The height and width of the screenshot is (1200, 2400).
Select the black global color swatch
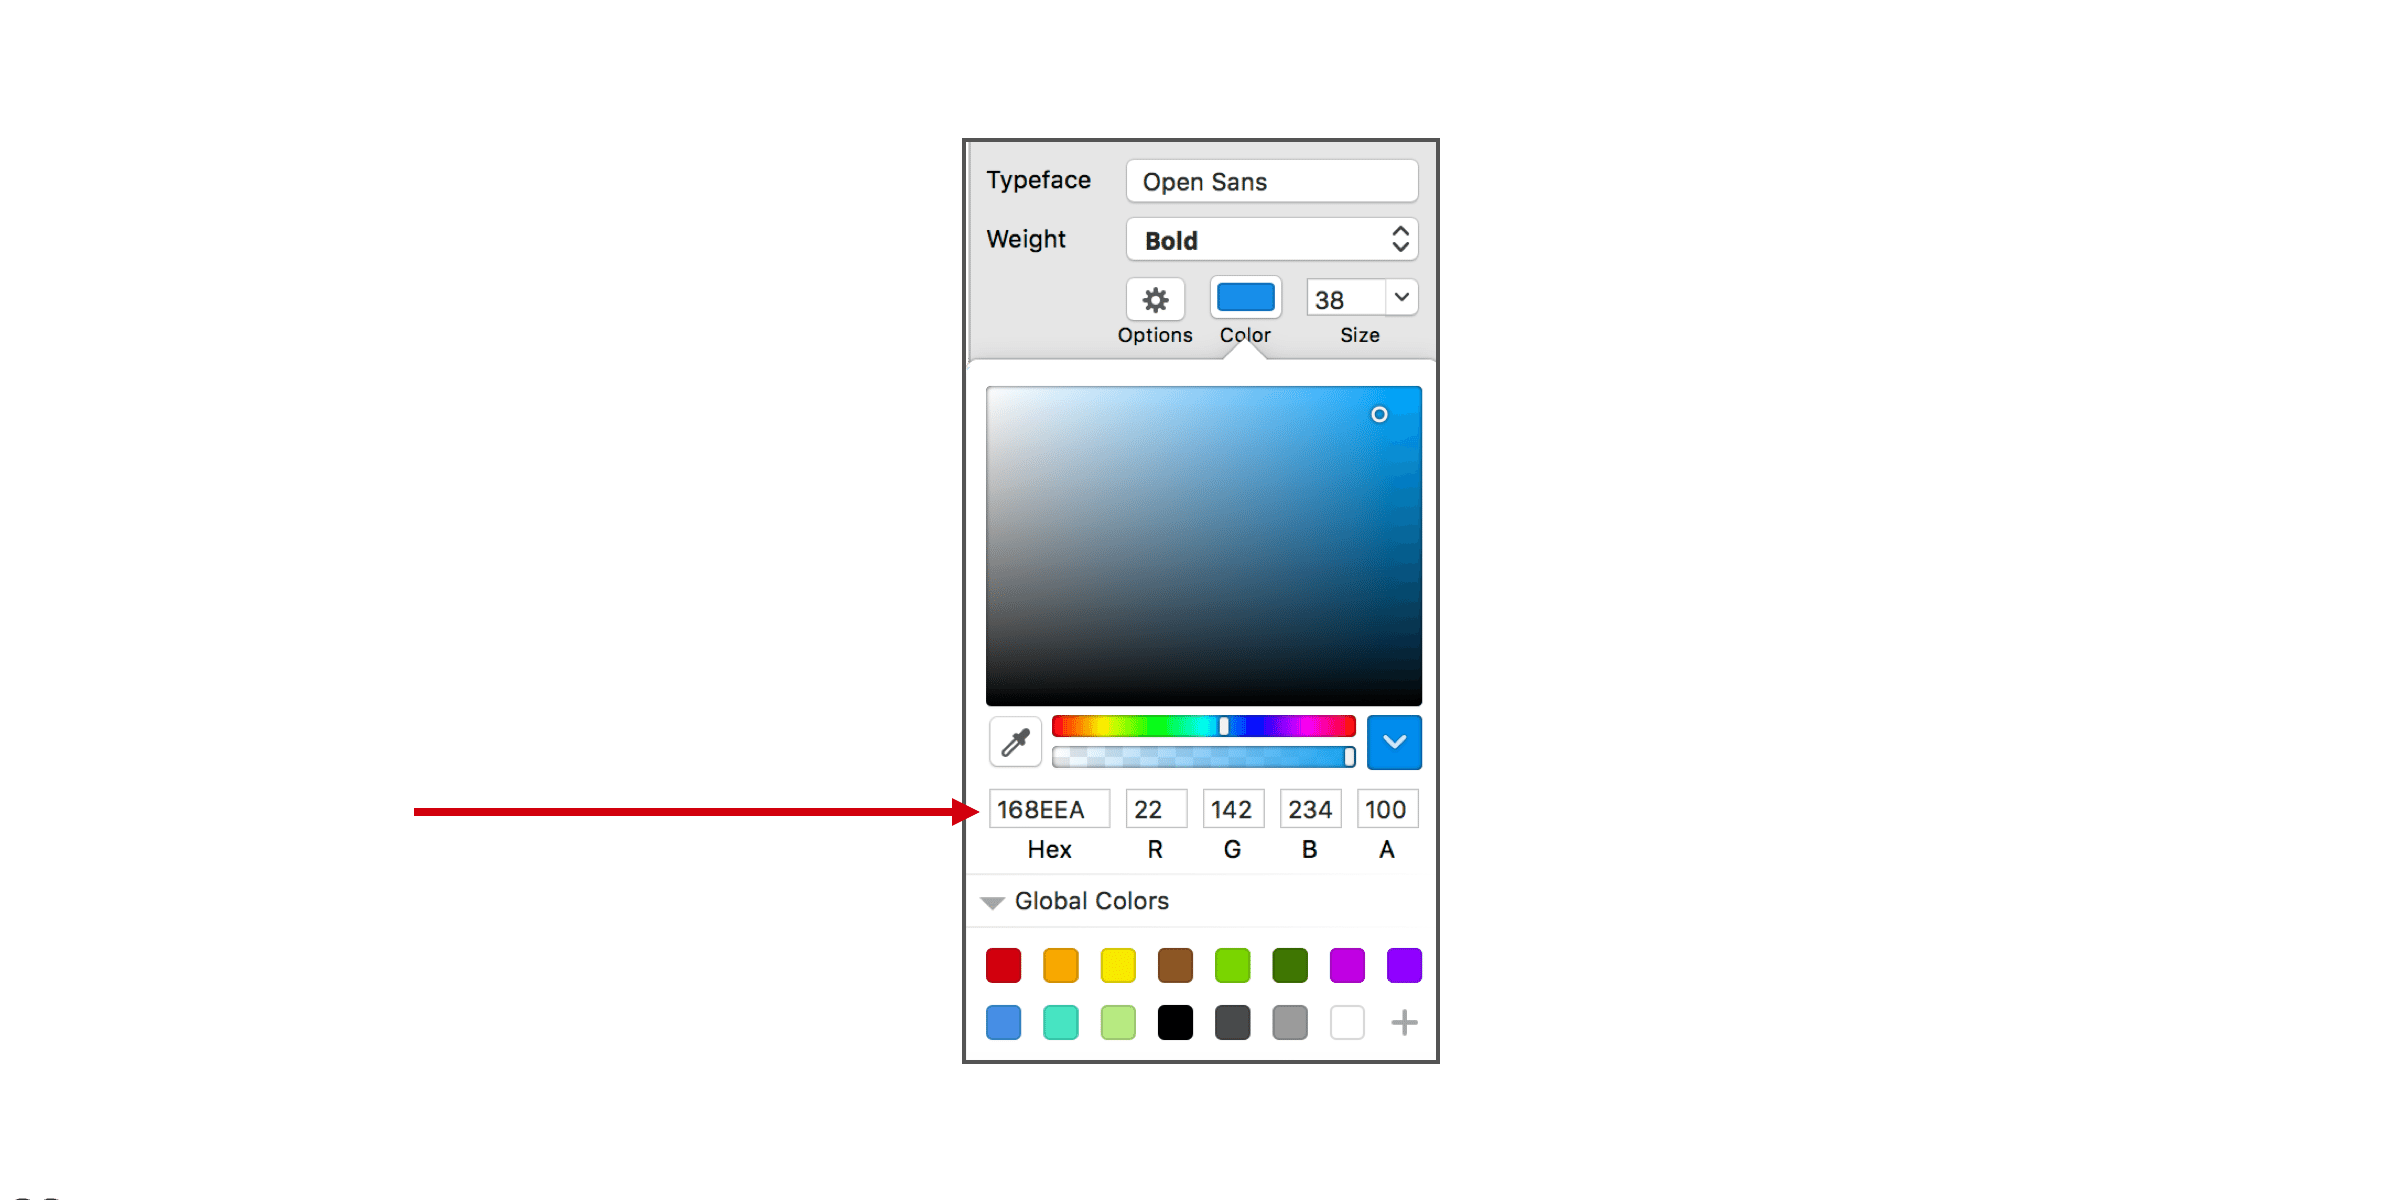1175,1023
